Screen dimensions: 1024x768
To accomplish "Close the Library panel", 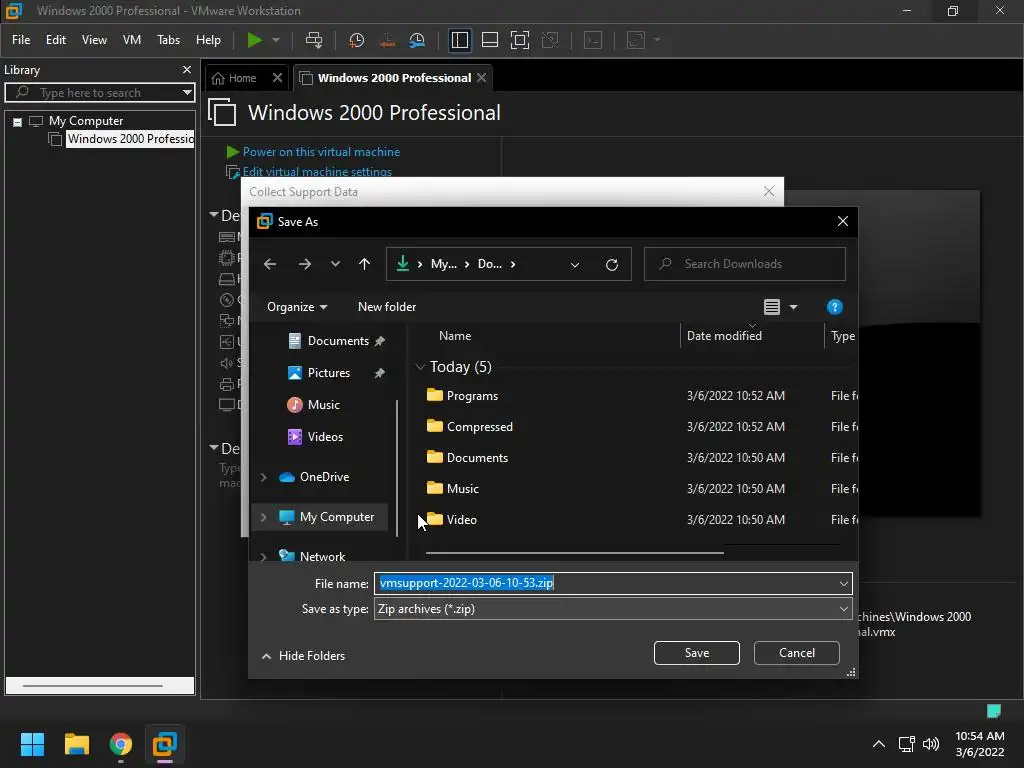I will (187, 69).
